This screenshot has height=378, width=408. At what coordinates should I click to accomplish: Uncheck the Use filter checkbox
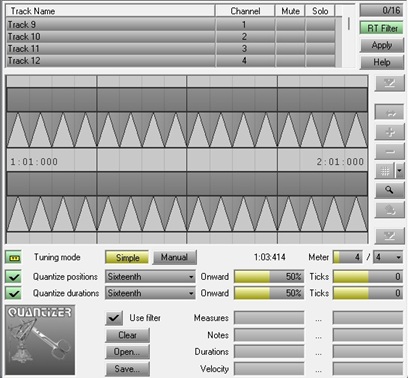pyautogui.click(x=114, y=318)
